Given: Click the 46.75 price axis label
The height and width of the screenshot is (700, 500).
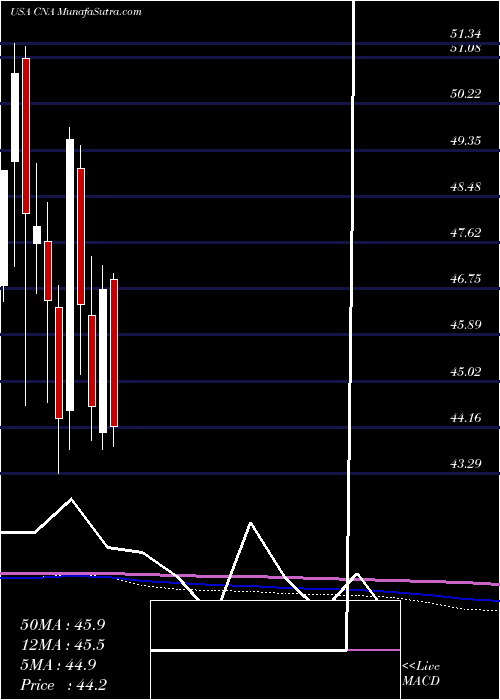Looking at the screenshot, I should [x=466, y=279].
